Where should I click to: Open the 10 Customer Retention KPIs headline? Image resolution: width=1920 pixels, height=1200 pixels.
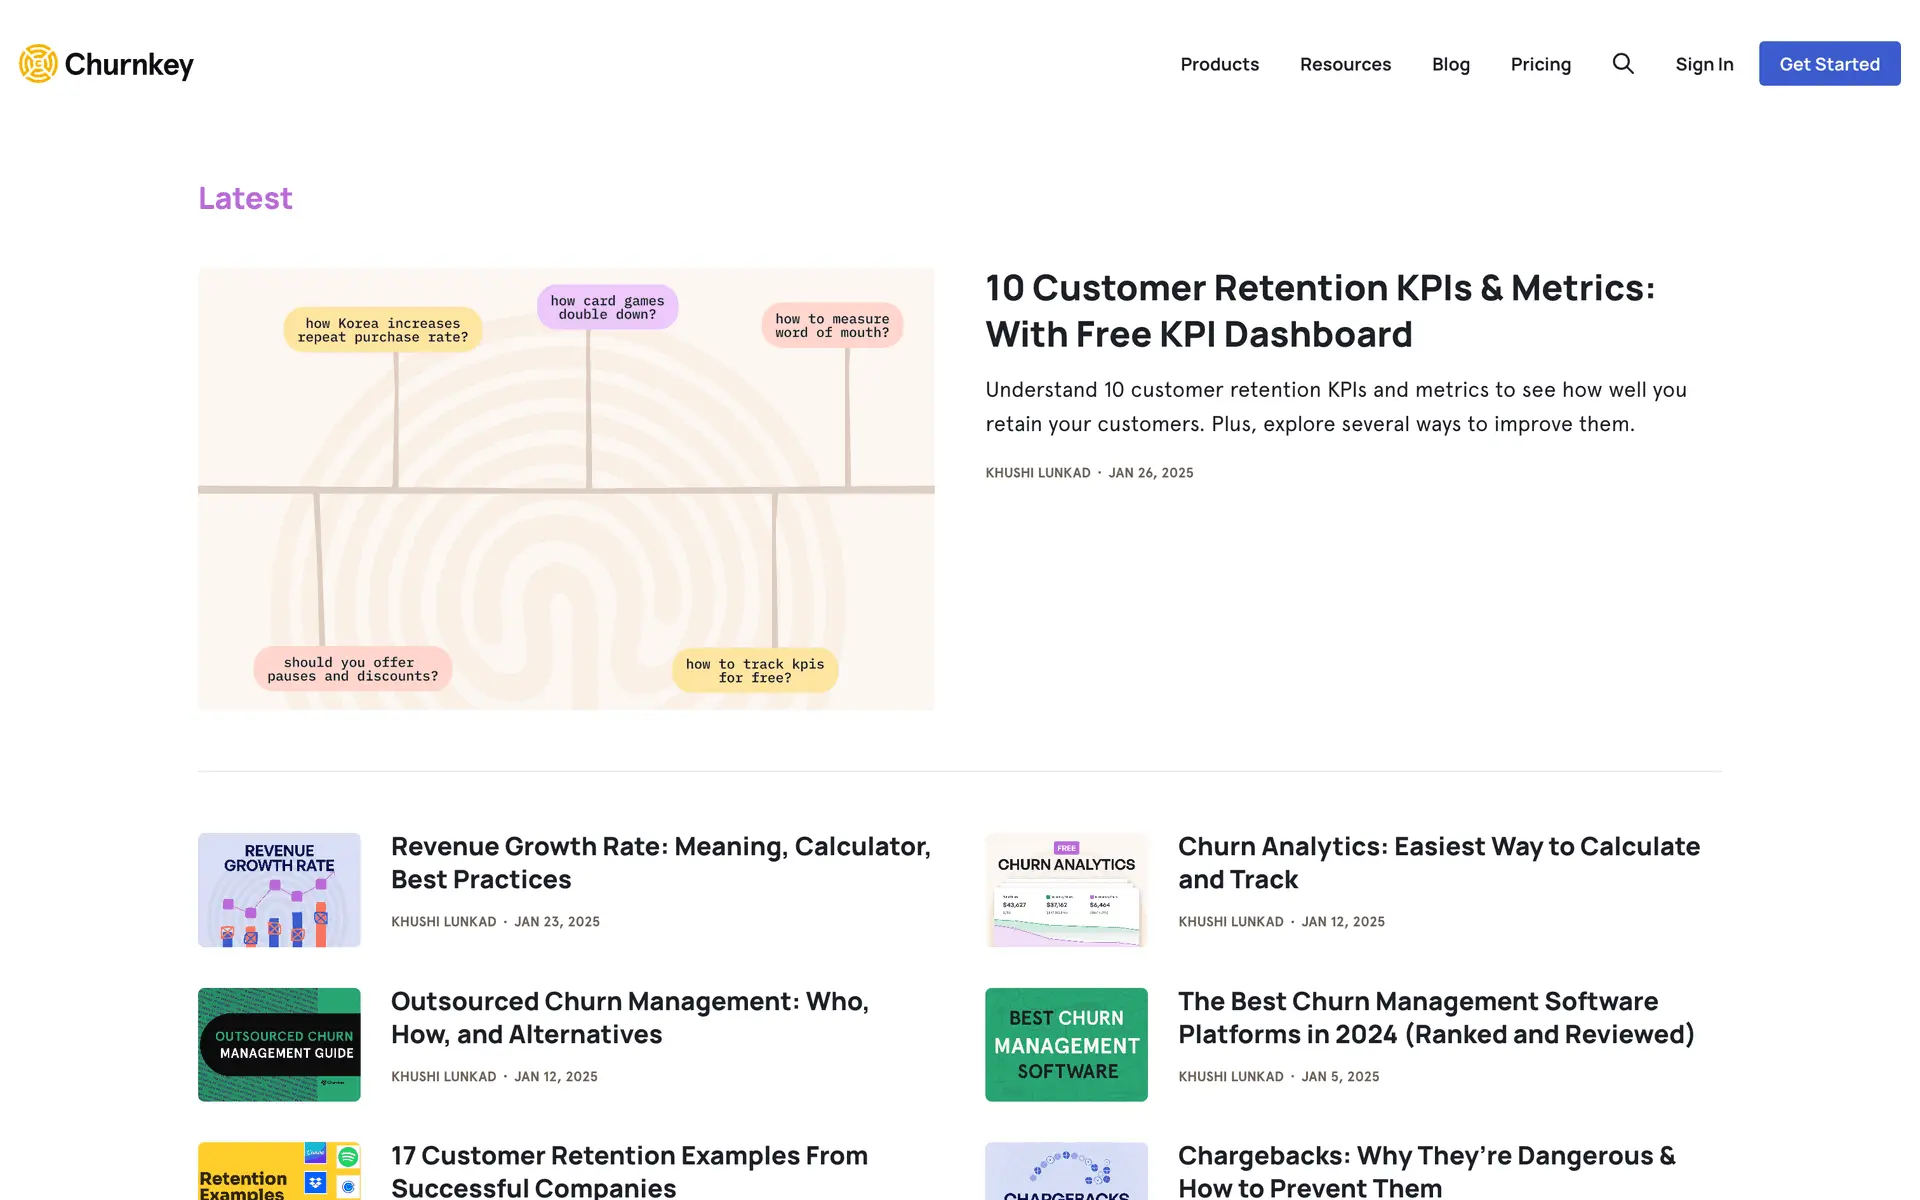1320,311
